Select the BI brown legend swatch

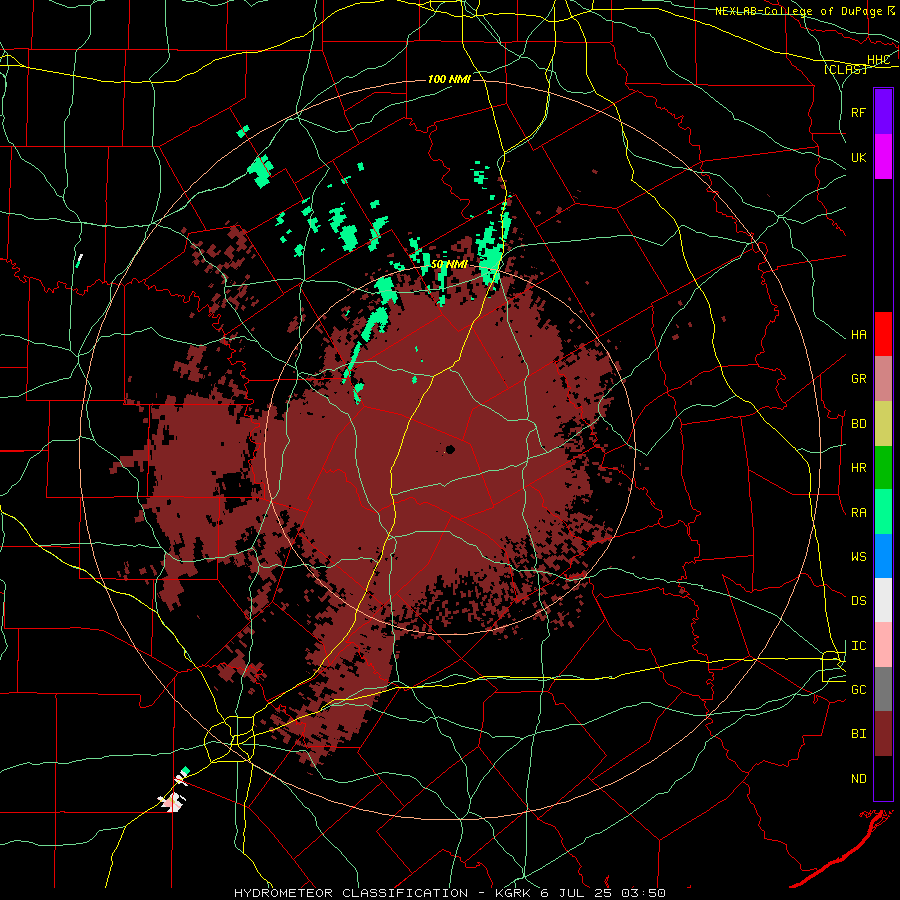pos(883,734)
